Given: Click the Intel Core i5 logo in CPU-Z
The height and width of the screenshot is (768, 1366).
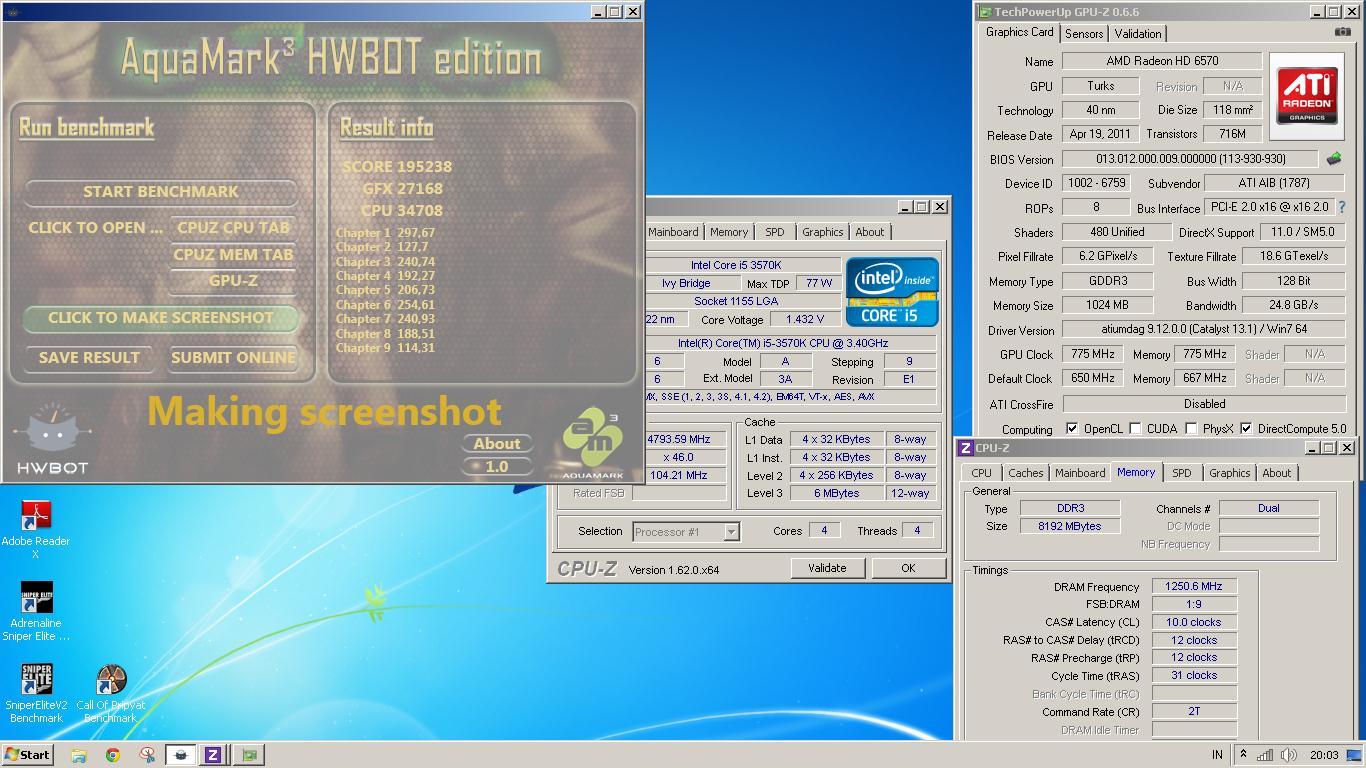Looking at the screenshot, I should (x=892, y=292).
